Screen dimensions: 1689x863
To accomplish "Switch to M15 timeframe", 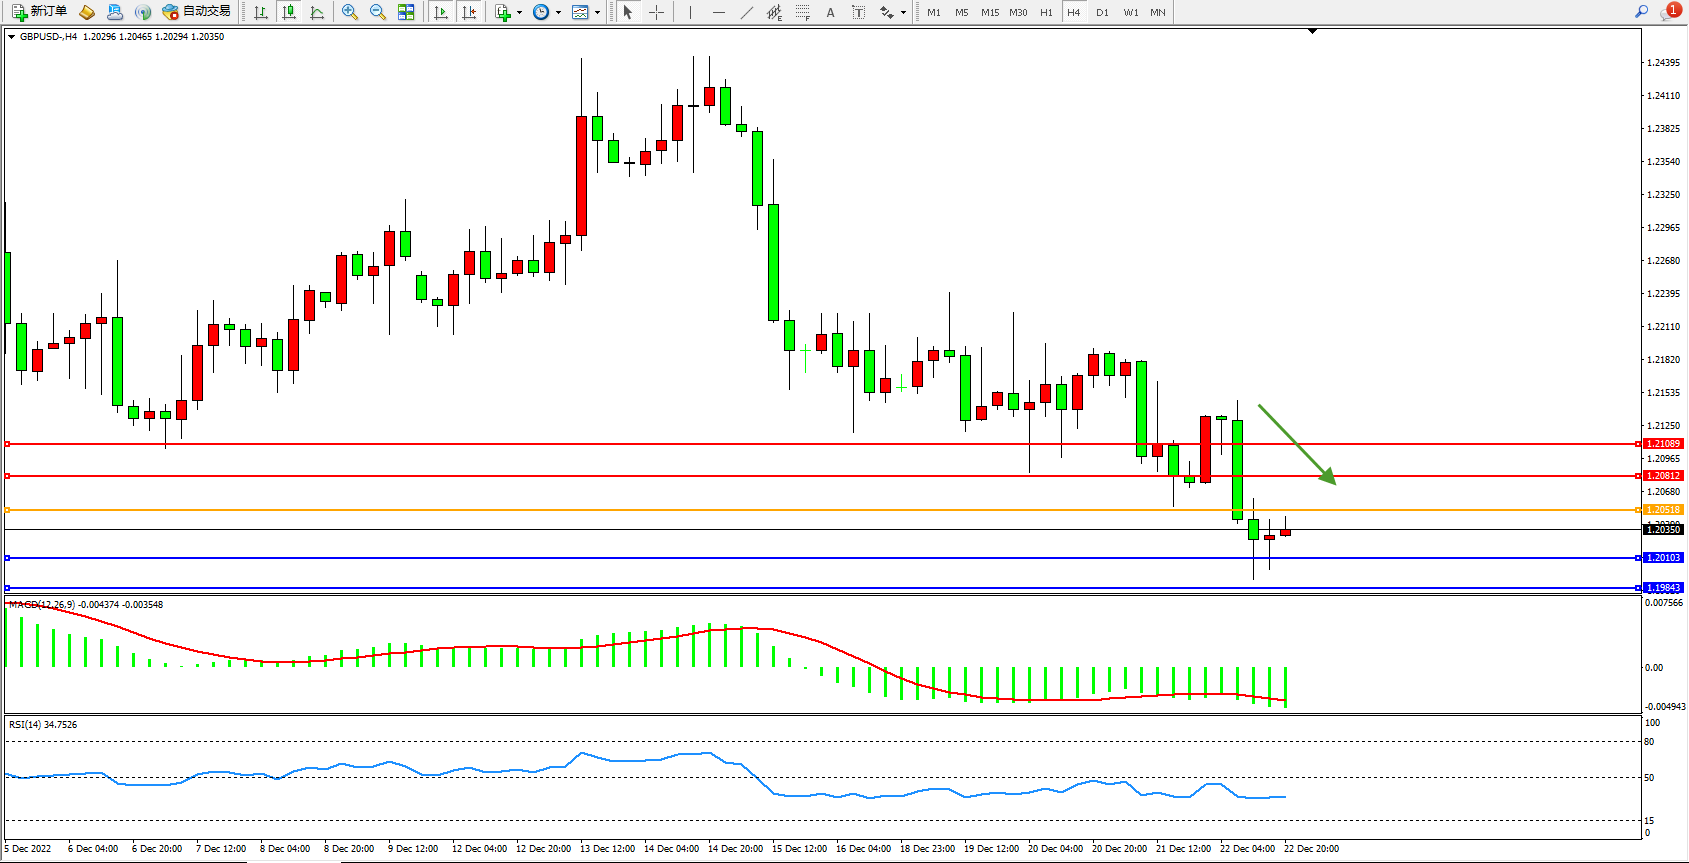I will [989, 12].
